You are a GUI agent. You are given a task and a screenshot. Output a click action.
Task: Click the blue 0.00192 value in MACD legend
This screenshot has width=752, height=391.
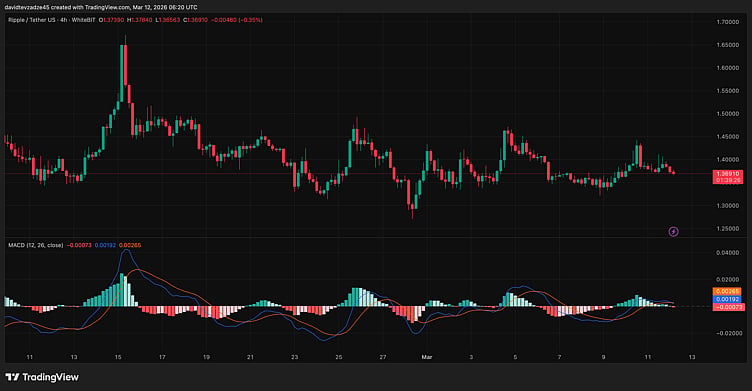point(105,245)
